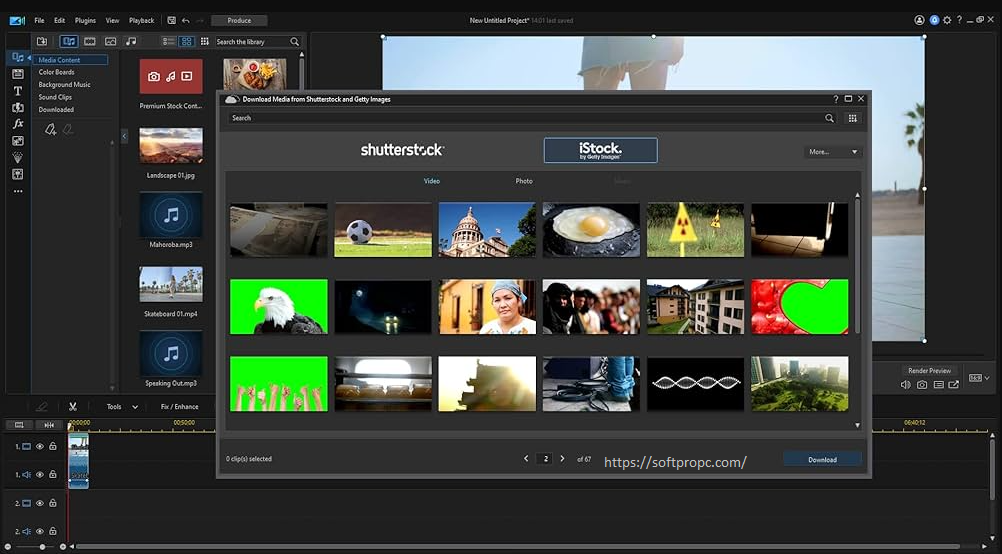The image size is (1002, 554).
Task: Lock video track 1
Action: 53,447
